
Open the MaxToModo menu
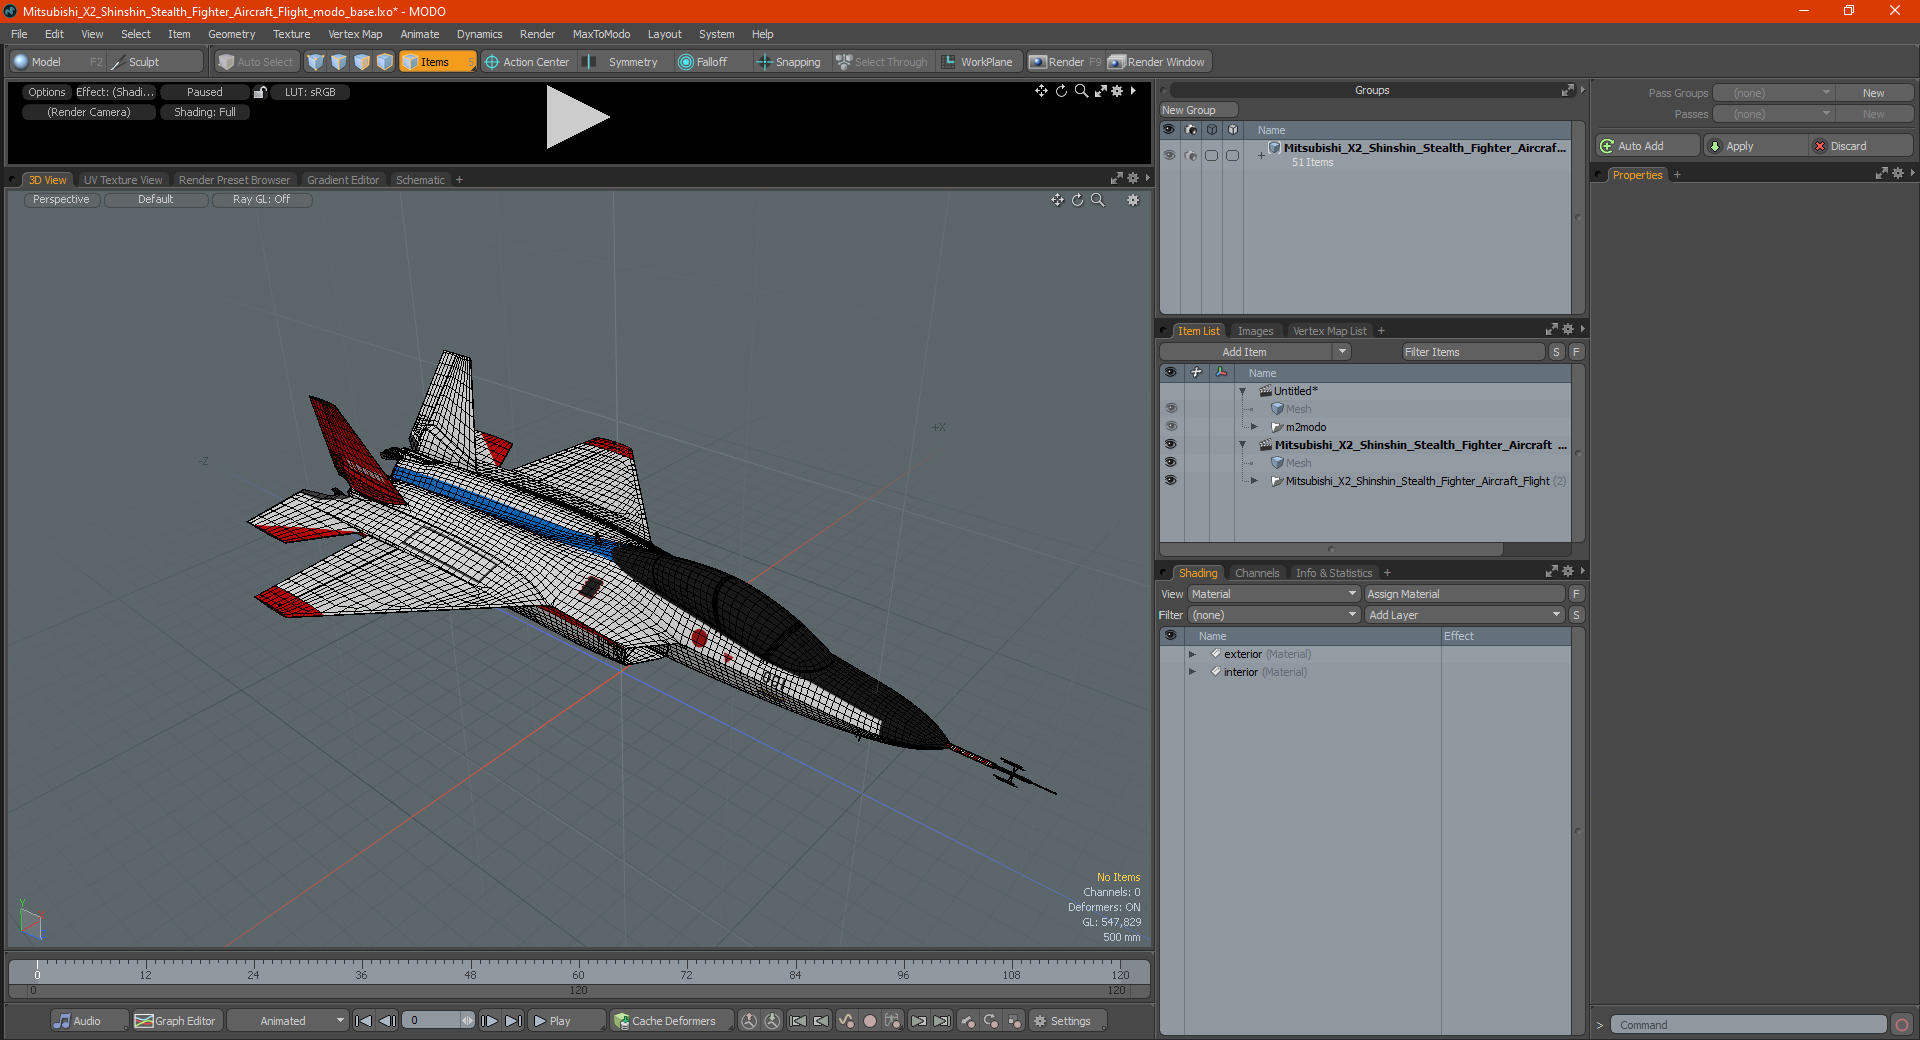pos(601,34)
